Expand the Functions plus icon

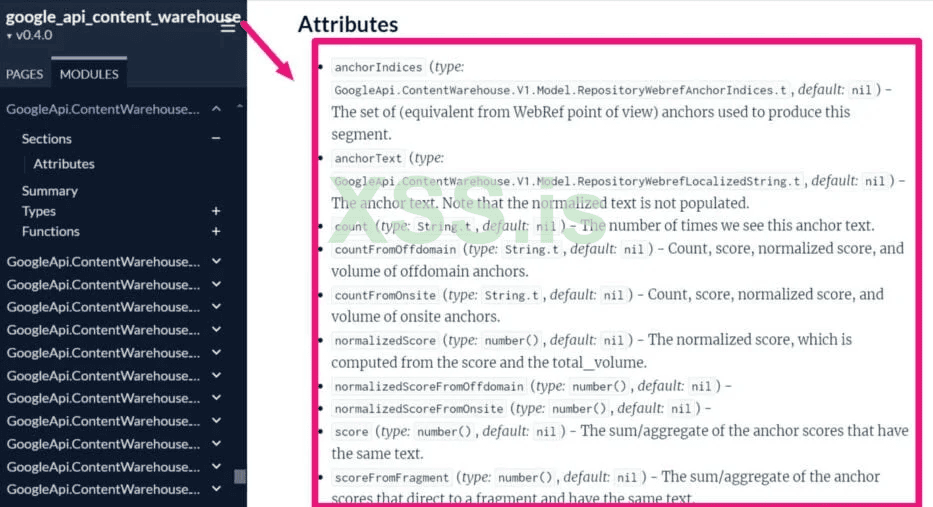tap(216, 231)
